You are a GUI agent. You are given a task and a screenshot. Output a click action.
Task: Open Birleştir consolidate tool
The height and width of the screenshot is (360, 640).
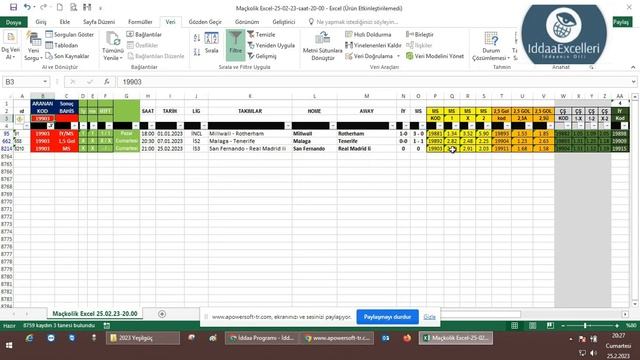coord(420,35)
